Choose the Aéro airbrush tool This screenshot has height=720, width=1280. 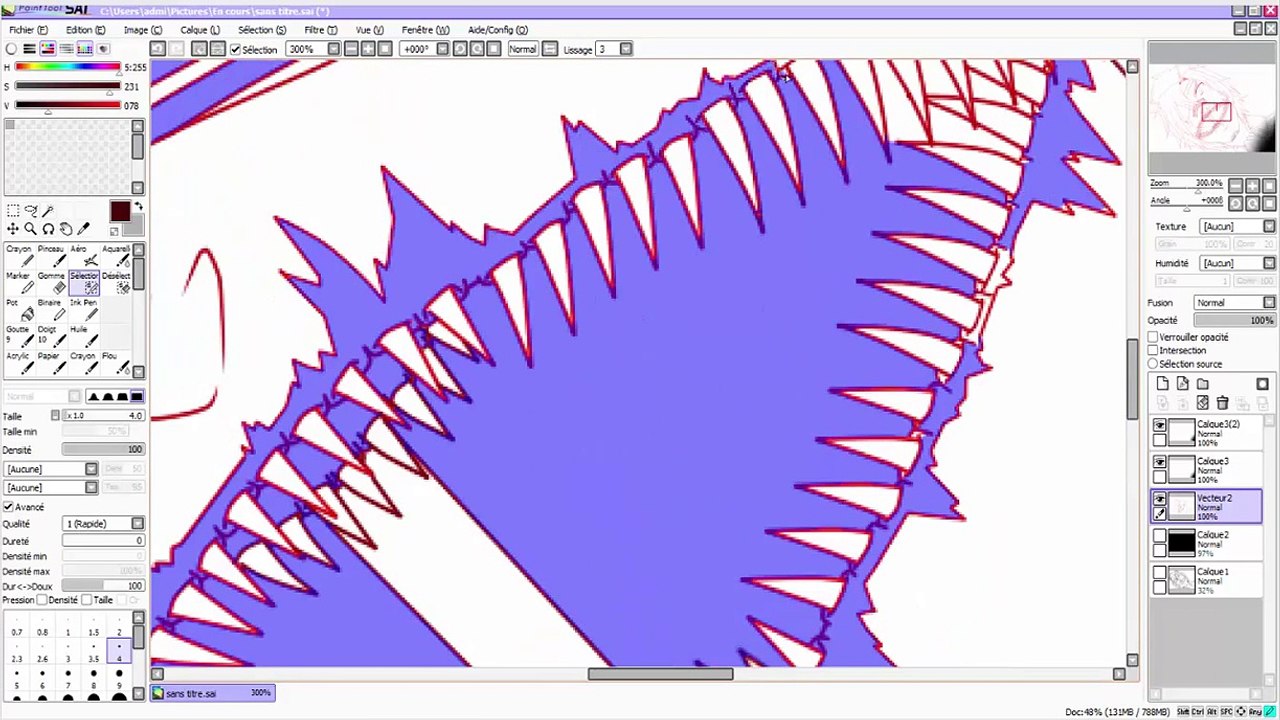click(x=83, y=255)
